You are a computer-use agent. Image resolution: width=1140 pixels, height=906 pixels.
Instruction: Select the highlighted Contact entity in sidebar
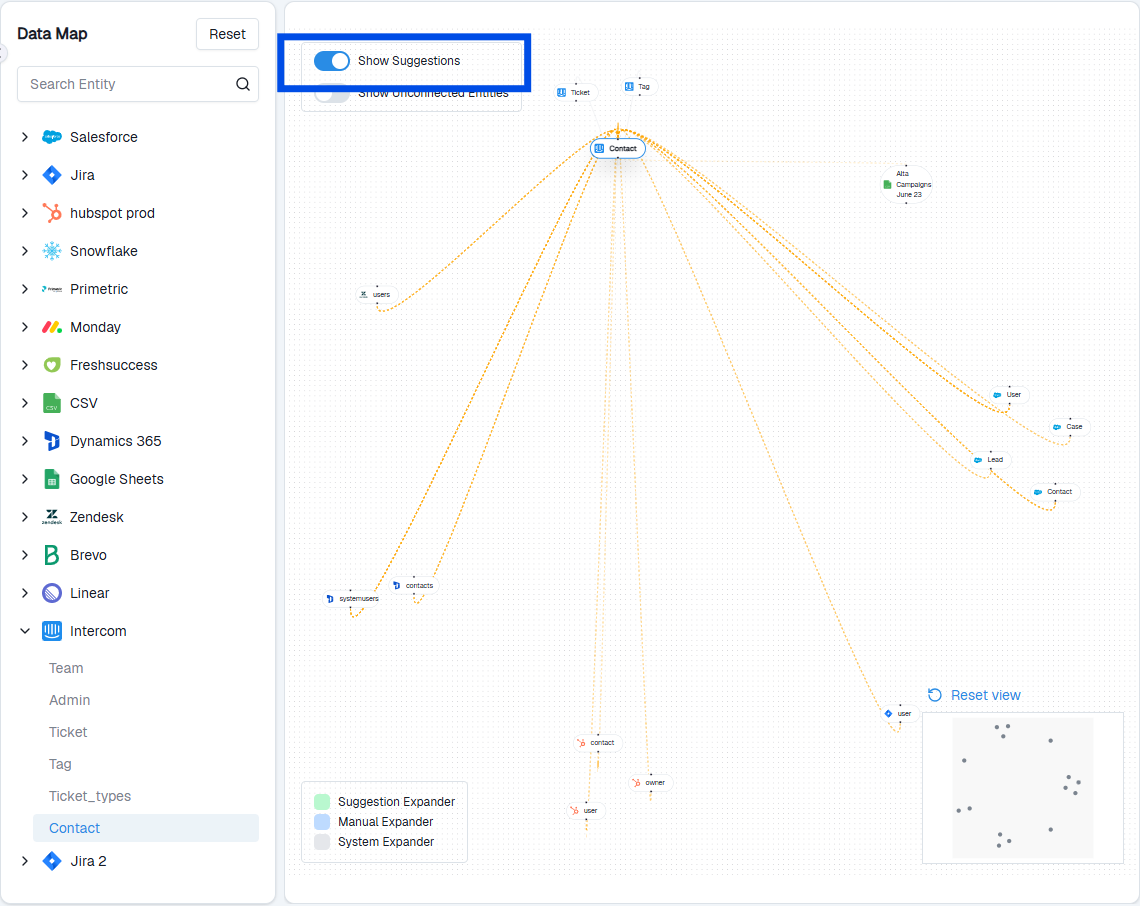point(145,828)
